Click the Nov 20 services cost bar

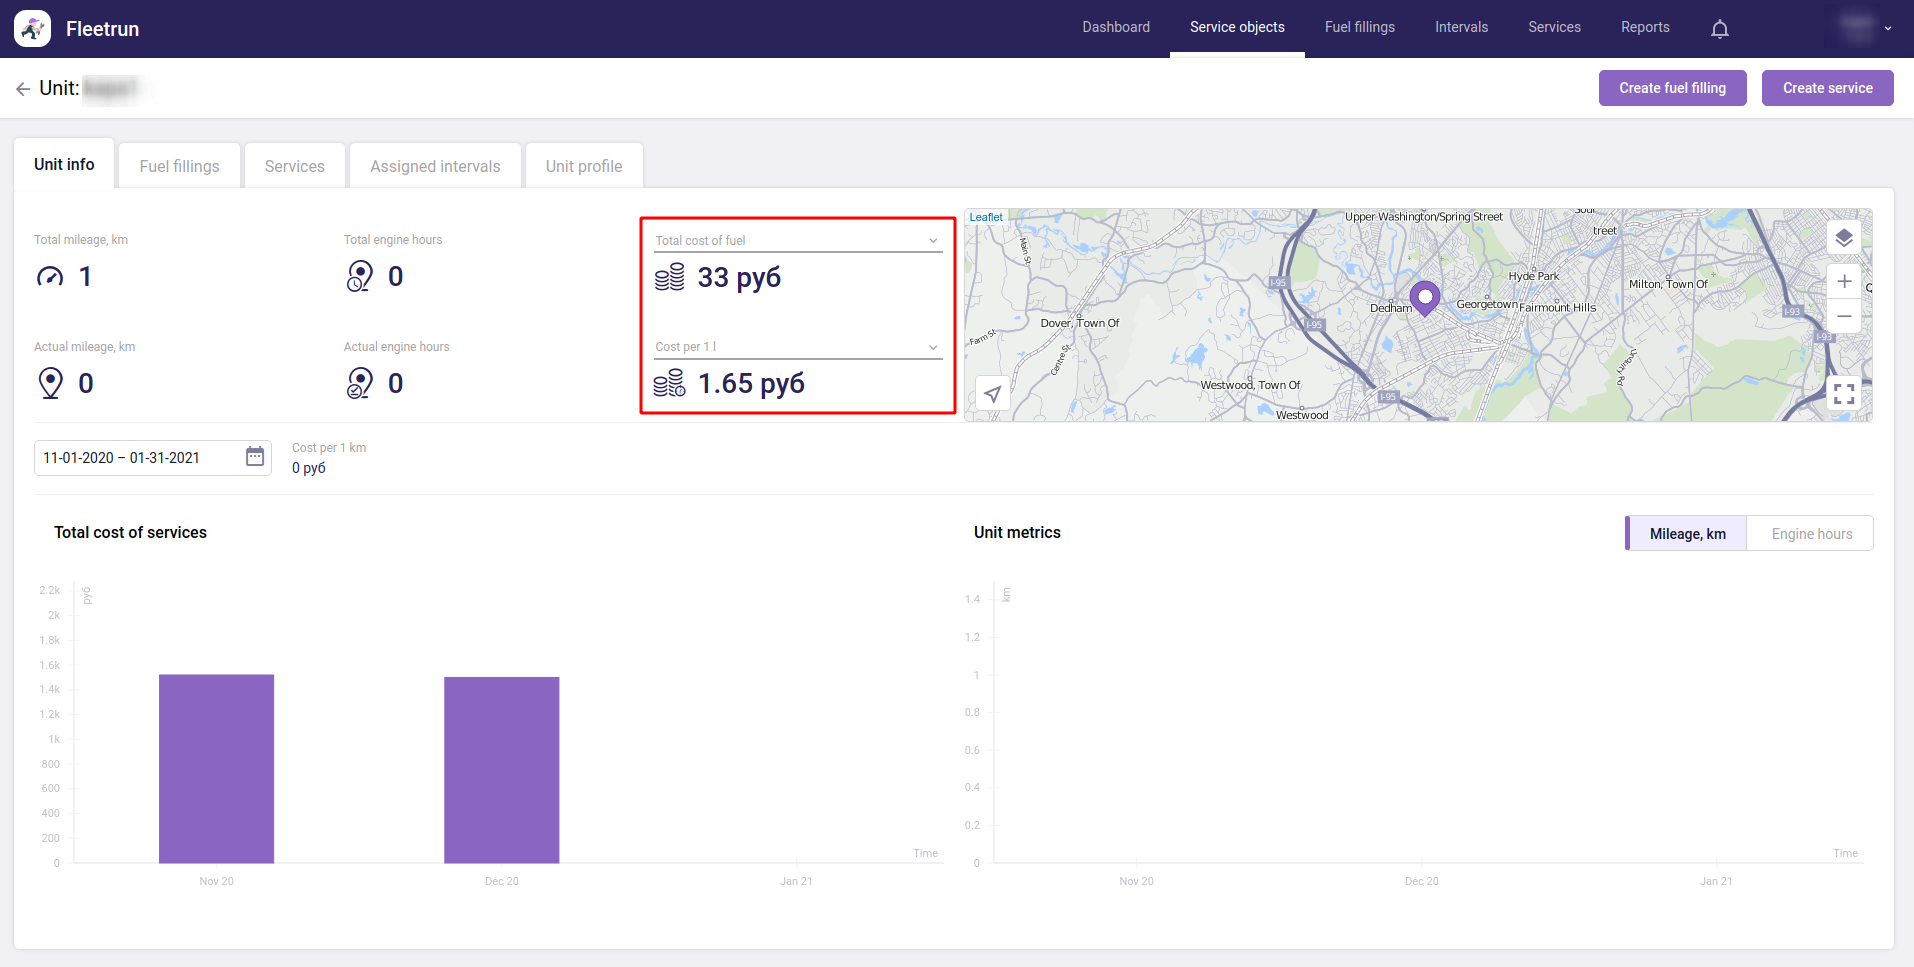(216, 768)
